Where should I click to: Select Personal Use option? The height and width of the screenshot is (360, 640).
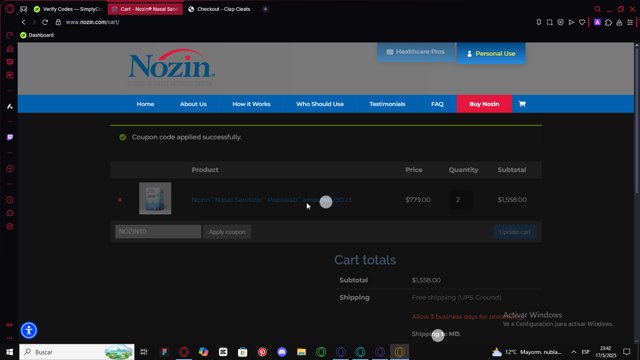(491, 53)
